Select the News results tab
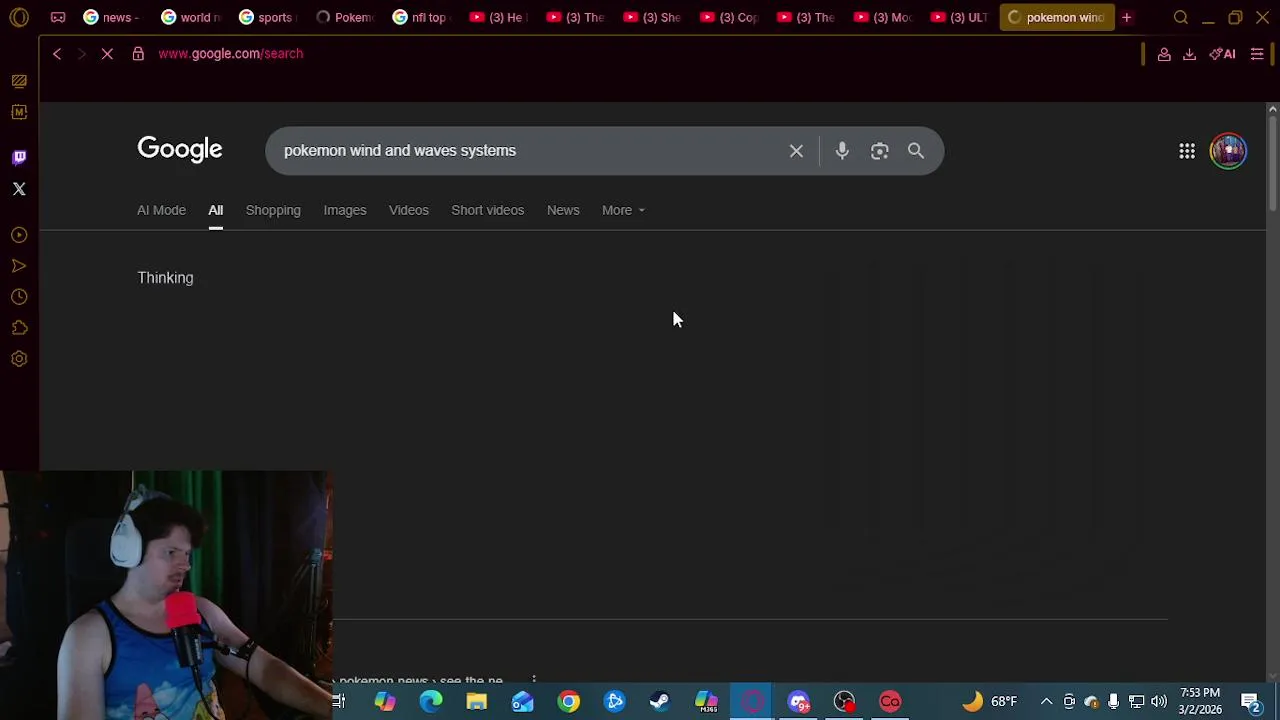Image resolution: width=1280 pixels, height=720 pixels. point(563,210)
